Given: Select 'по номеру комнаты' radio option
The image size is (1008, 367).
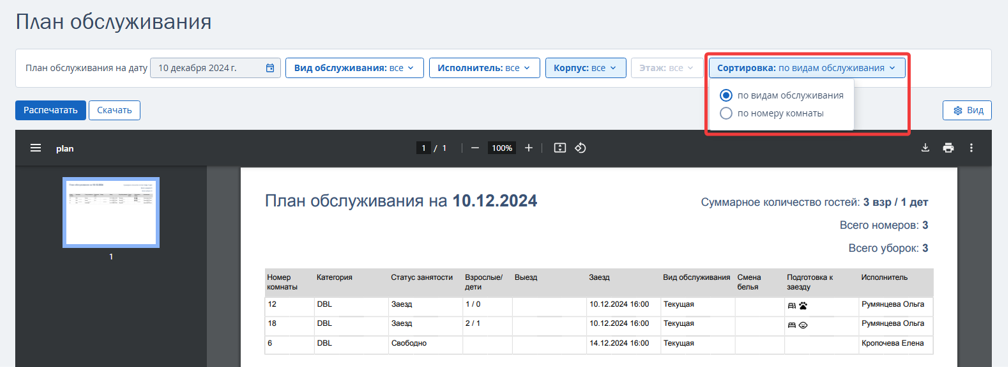Looking at the screenshot, I should 772,114.
